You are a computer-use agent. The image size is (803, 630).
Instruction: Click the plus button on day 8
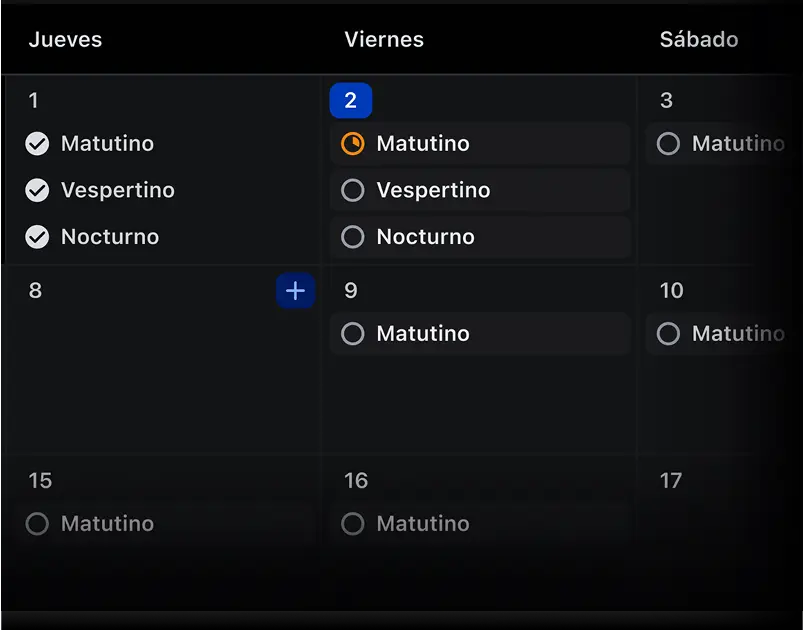(295, 291)
